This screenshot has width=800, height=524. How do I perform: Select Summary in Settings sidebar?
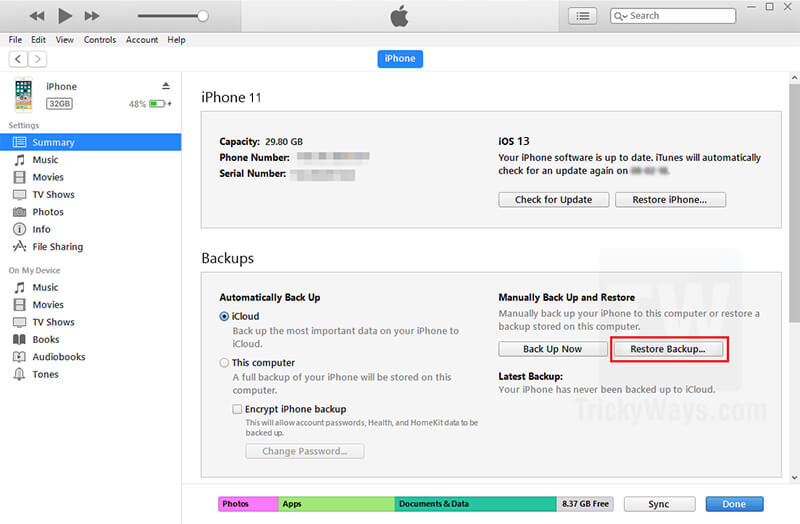(x=90, y=142)
